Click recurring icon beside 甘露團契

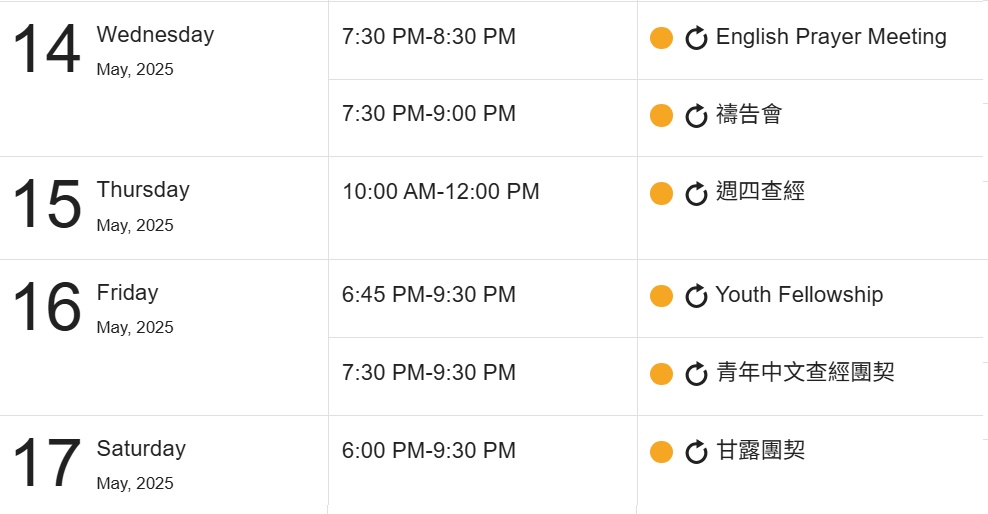(696, 452)
